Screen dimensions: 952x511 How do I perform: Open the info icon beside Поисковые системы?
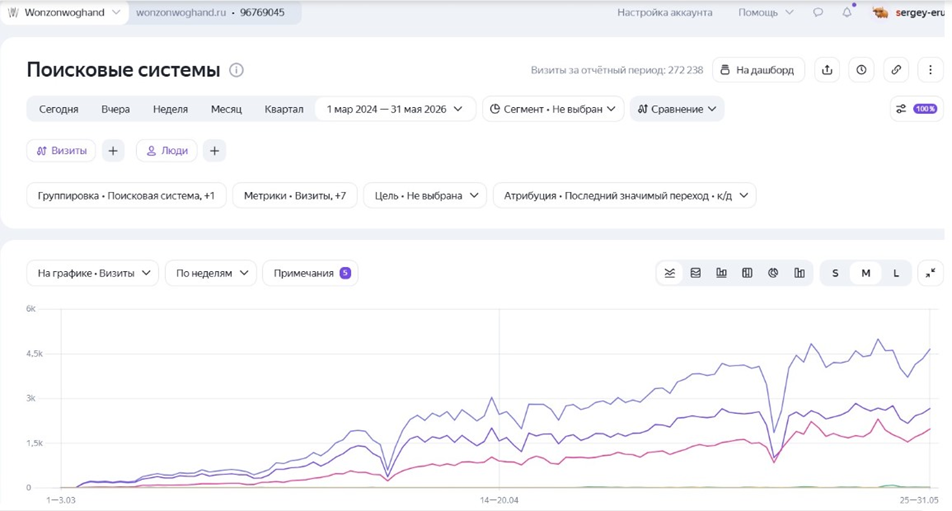pyautogui.click(x=236, y=70)
